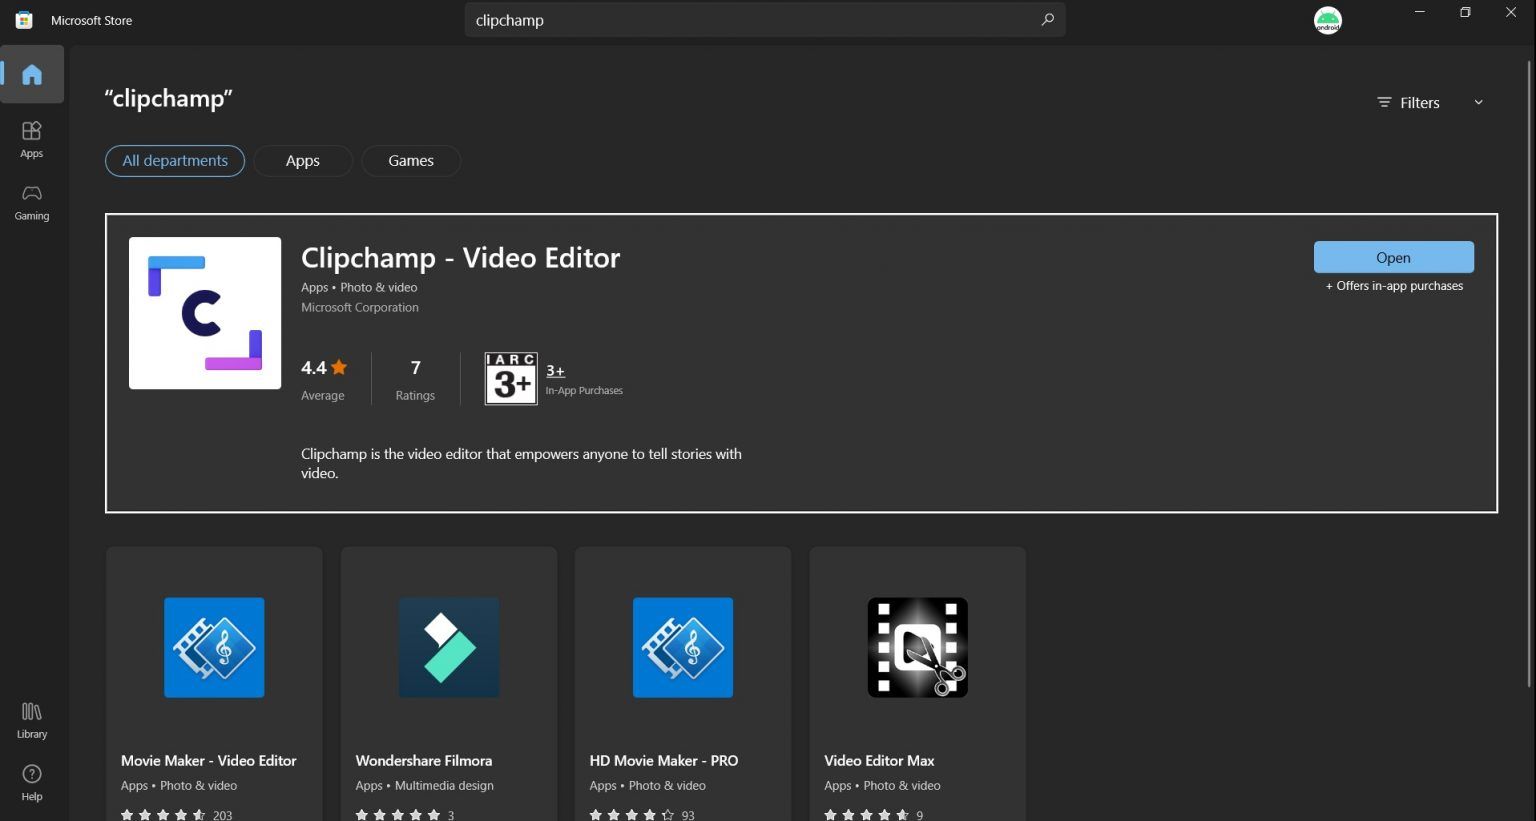This screenshot has height=821, width=1536.
Task: Open the Clipchamp video editor
Action: pos(1393,257)
